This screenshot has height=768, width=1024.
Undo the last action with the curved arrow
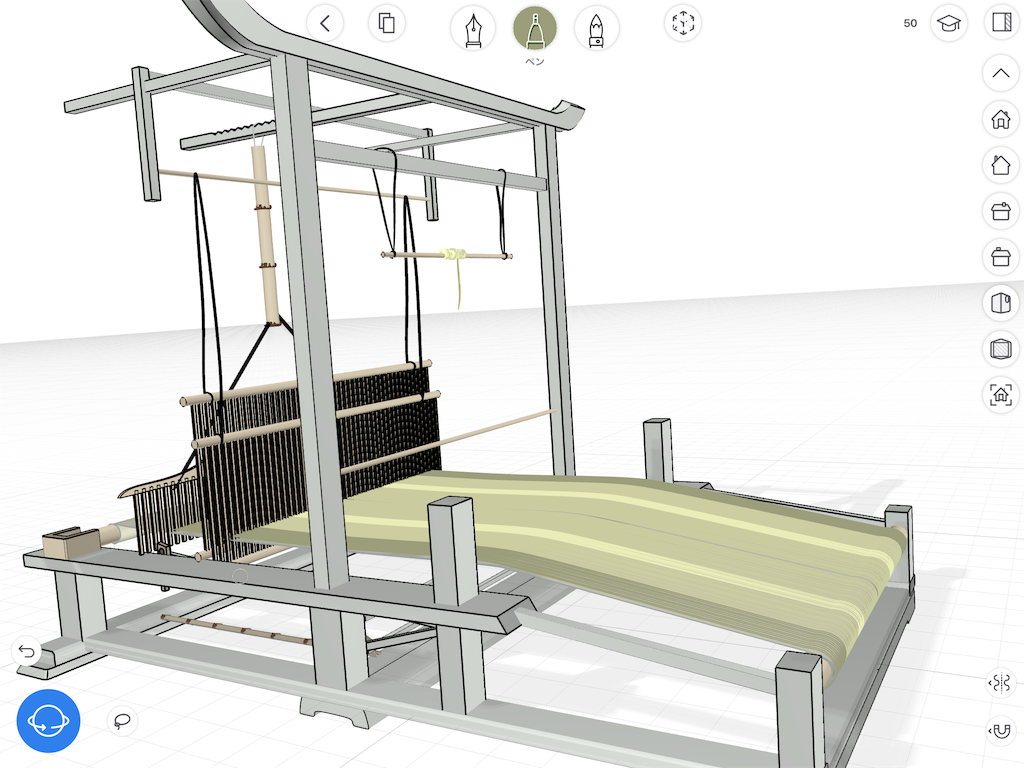pyautogui.click(x=27, y=651)
